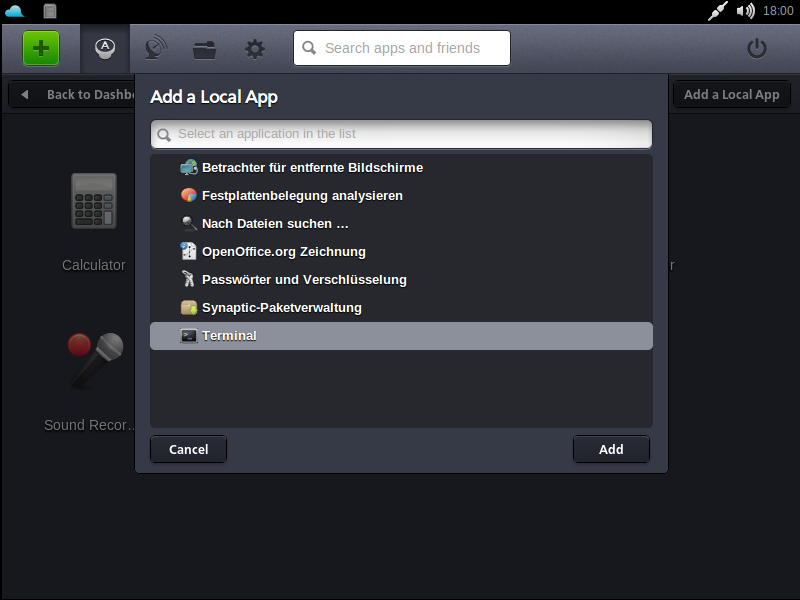The image size is (800, 600).
Task: Open the folder icon in the top bar
Action: [x=204, y=48]
